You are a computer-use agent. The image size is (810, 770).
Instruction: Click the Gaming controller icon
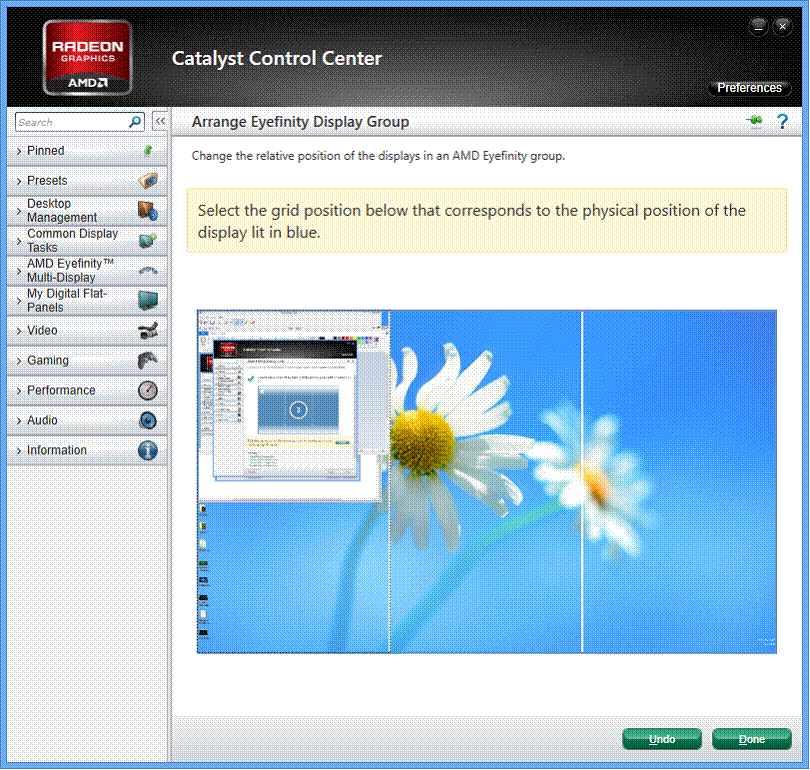(x=148, y=360)
